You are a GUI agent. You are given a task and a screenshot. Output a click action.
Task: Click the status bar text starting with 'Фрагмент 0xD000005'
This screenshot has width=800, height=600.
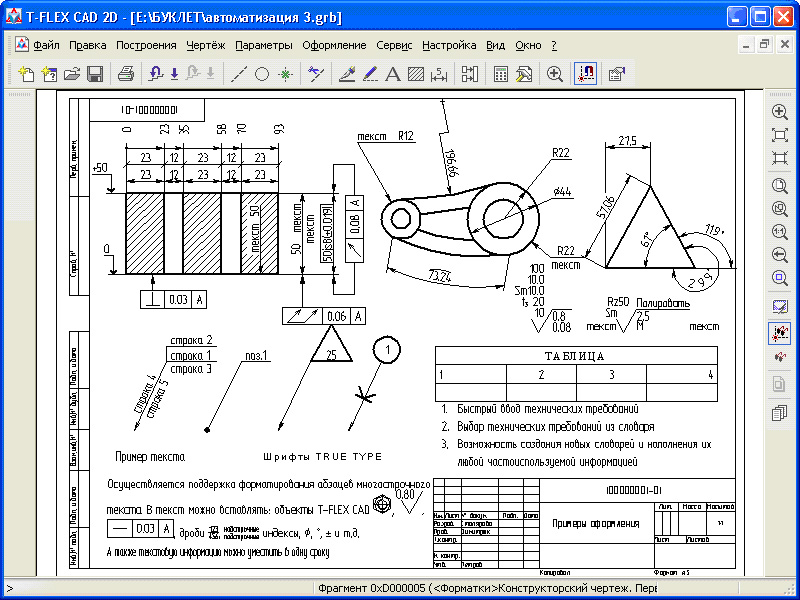(487, 588)
